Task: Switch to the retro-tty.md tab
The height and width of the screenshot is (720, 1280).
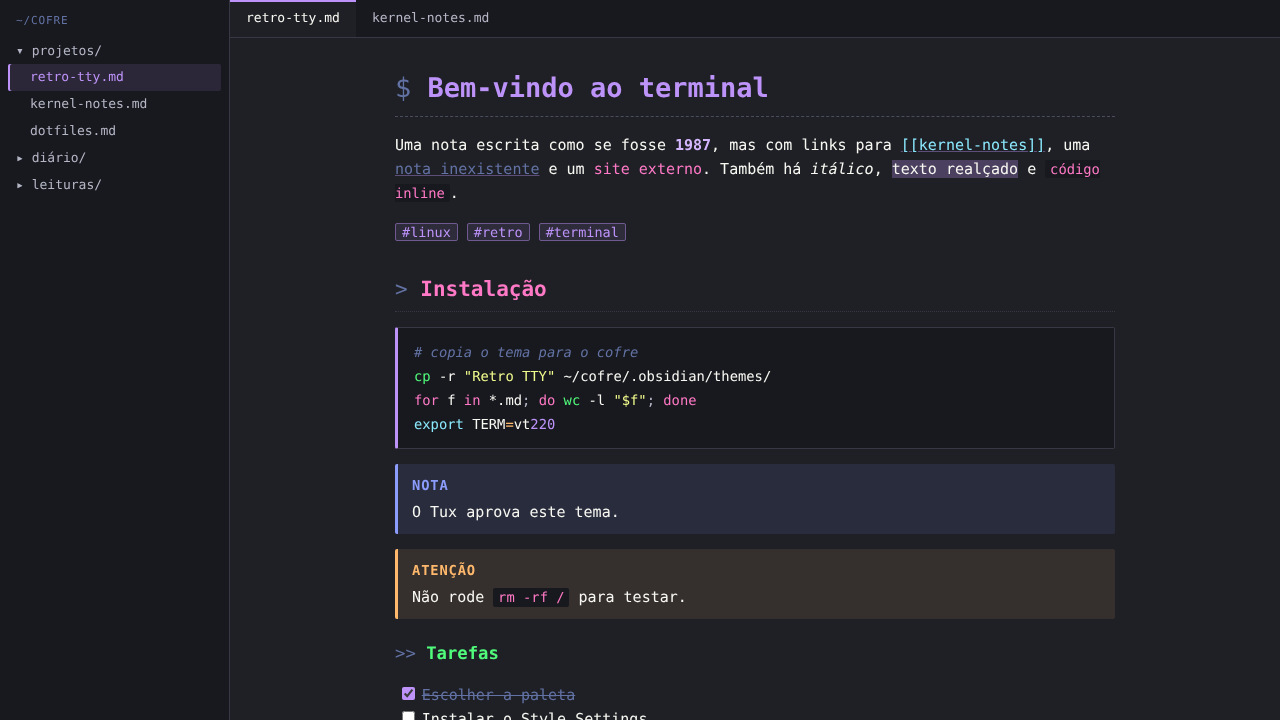Action: [x=293, y=18]
